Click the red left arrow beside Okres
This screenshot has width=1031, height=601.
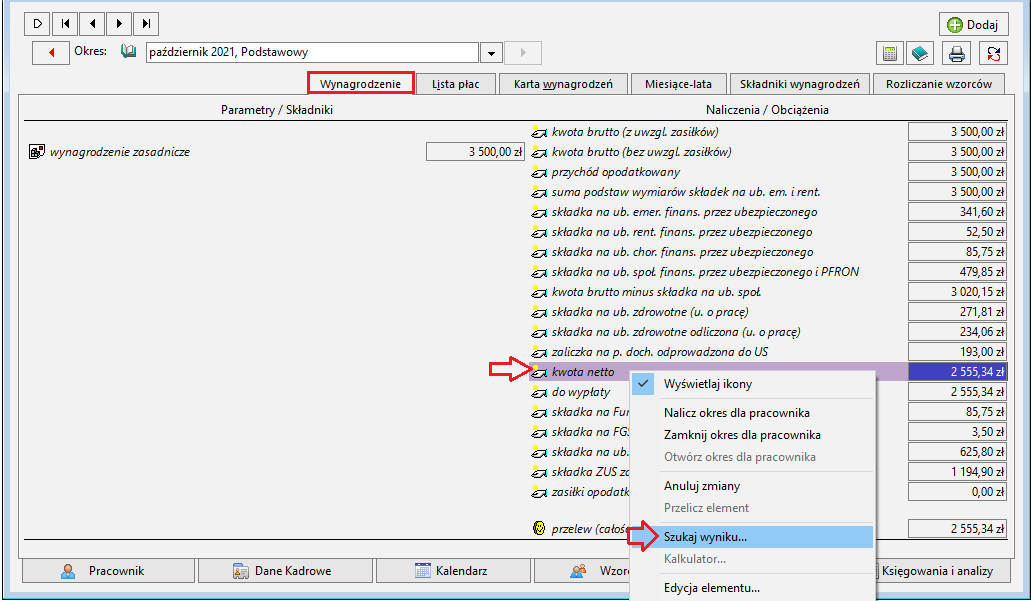click(51, 53)
